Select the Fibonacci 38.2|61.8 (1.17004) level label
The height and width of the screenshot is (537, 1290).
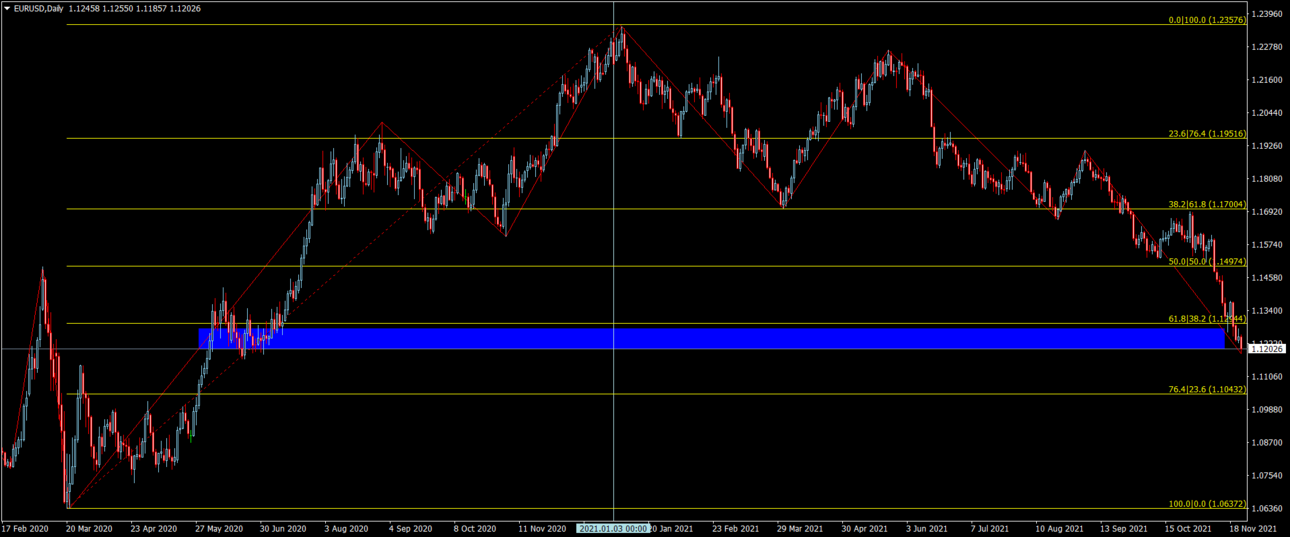tap(1207, 204)
